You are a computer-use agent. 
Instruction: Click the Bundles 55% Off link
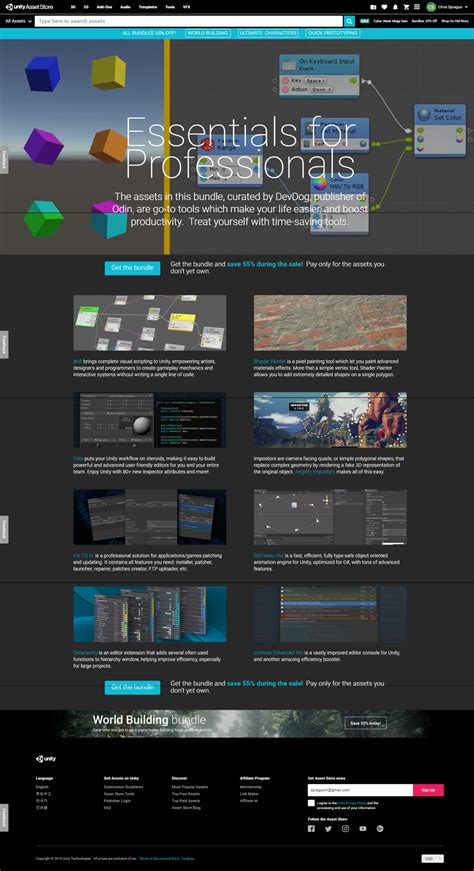pyautogui.click(x=425, y=21)
